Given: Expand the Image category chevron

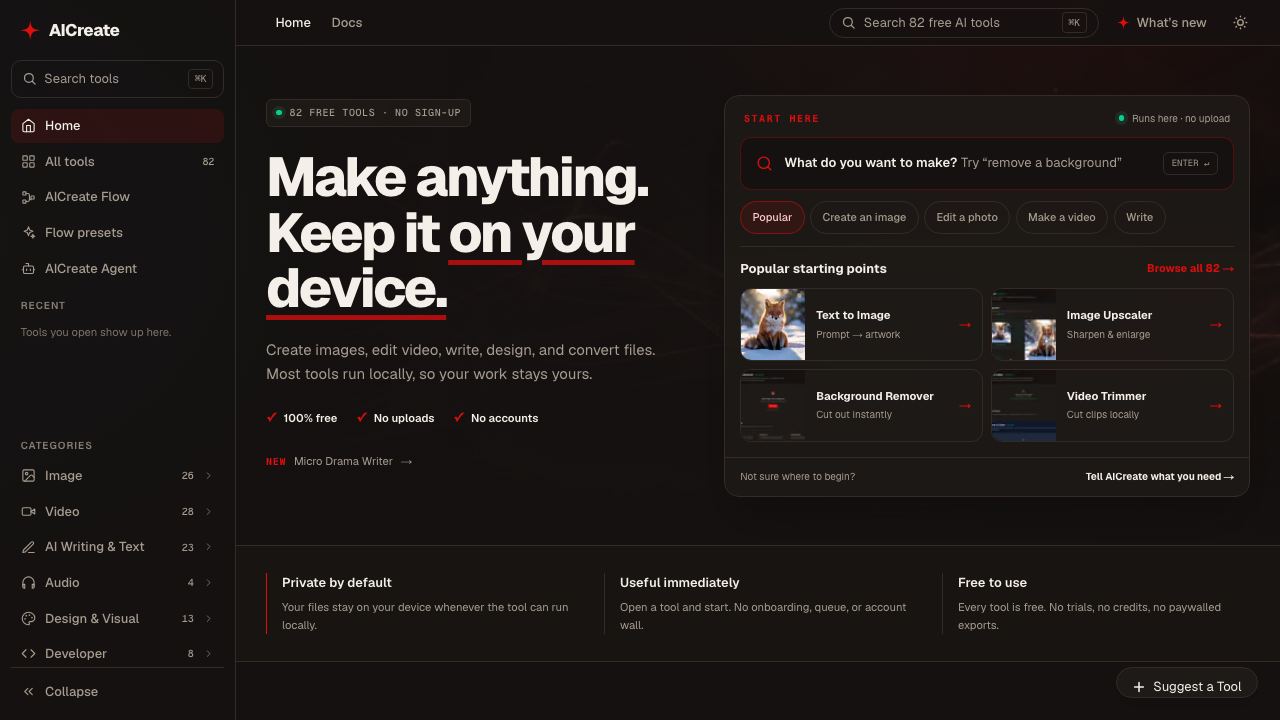Looking at the screenshot, I should tap(208, 476).
